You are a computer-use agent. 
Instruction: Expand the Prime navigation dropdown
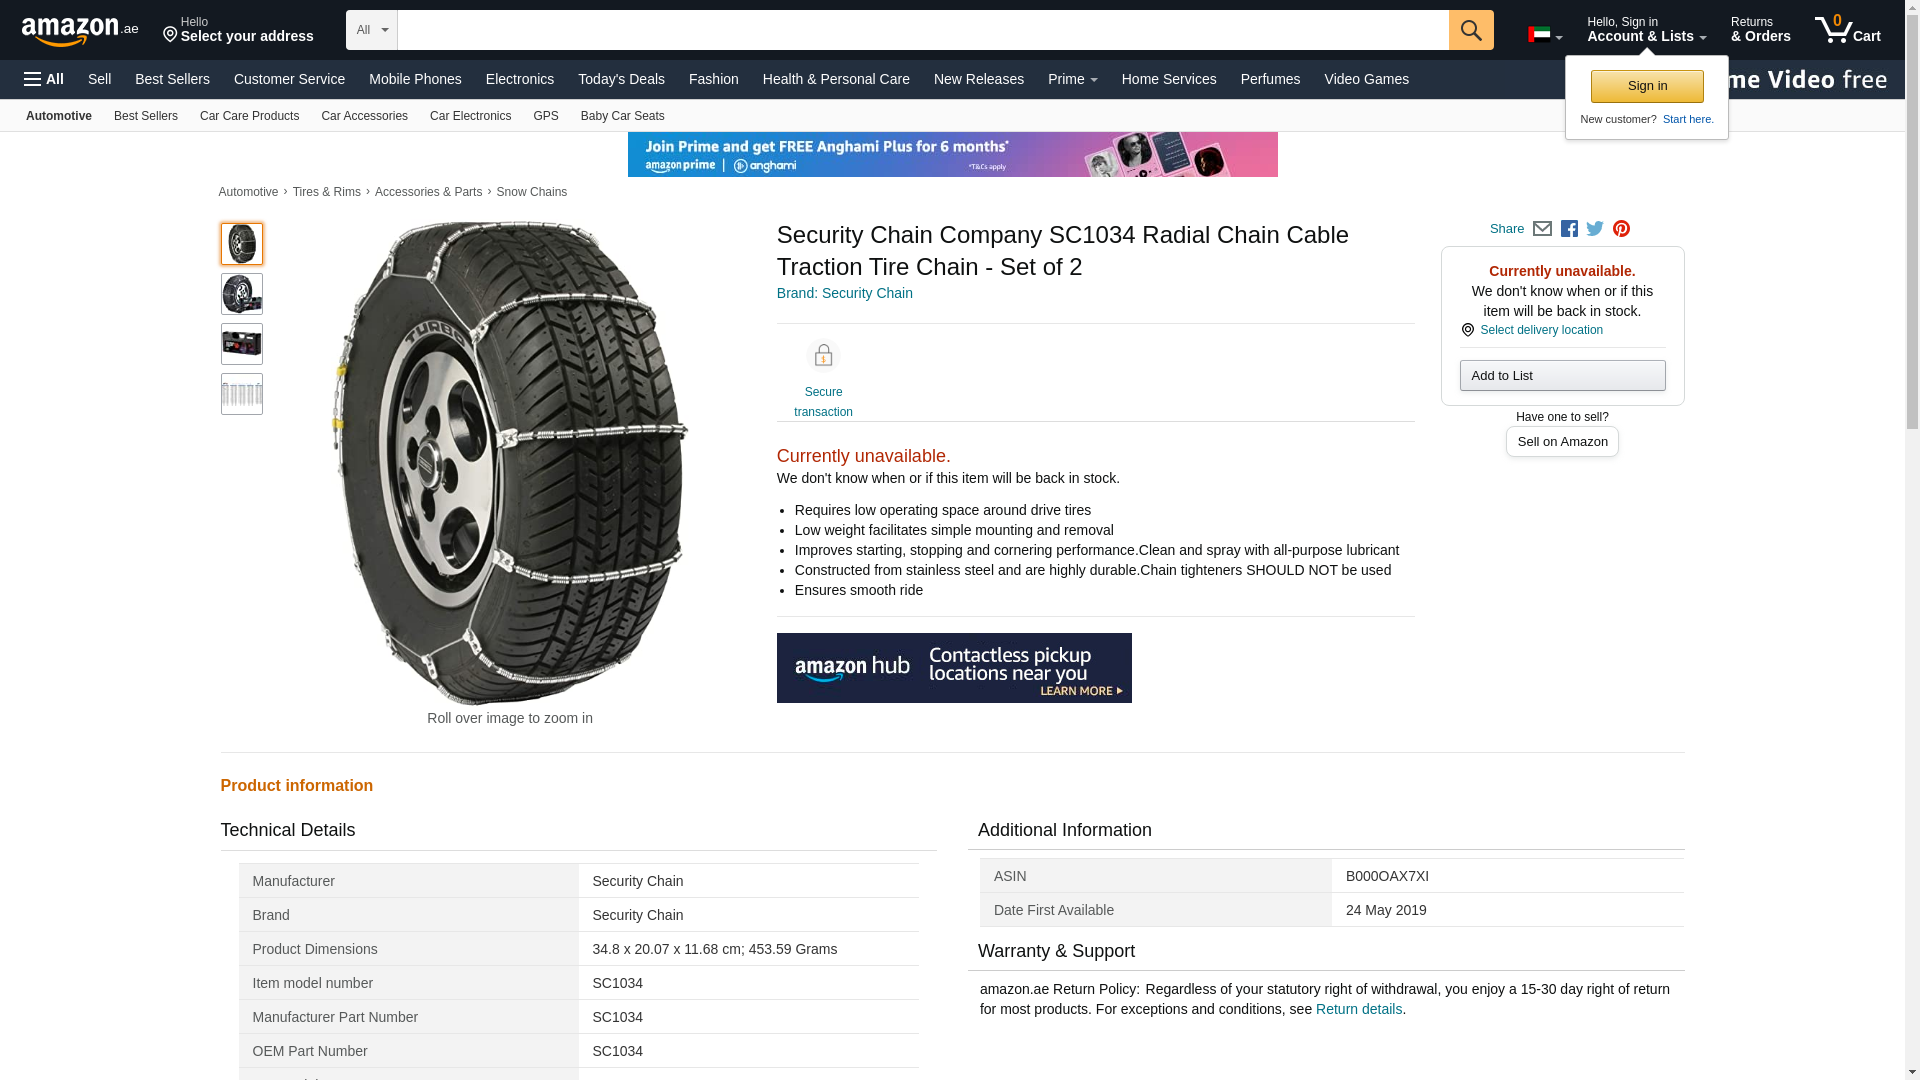[1072, 79]
